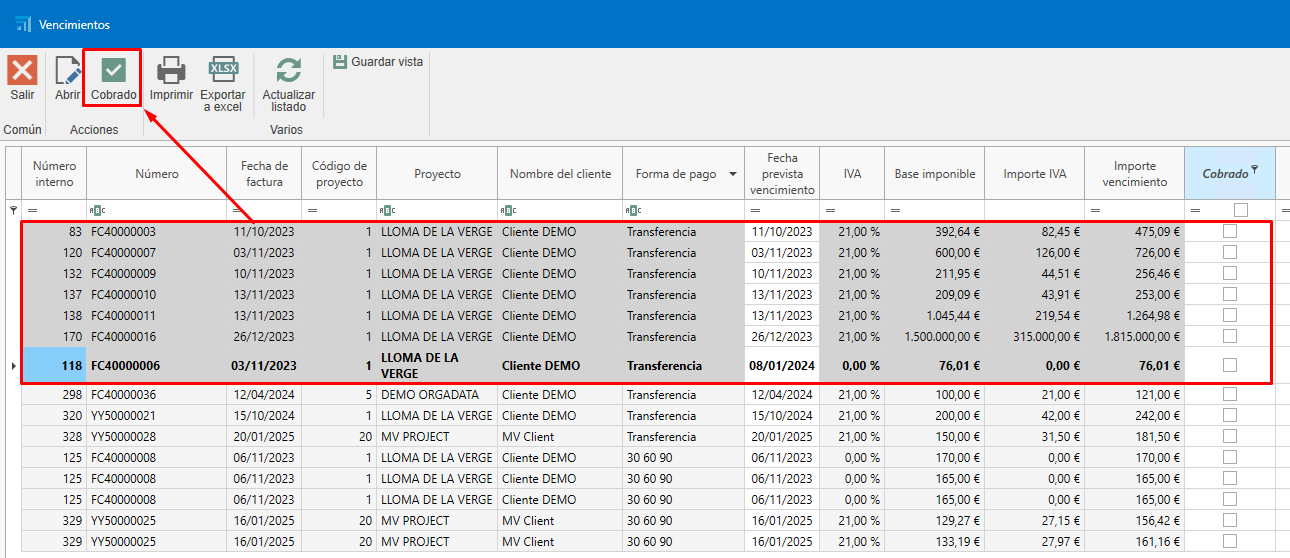1290x558 pixels.
Task: Check Cobrado box for invoice FC40000010
Action: 1230,294
